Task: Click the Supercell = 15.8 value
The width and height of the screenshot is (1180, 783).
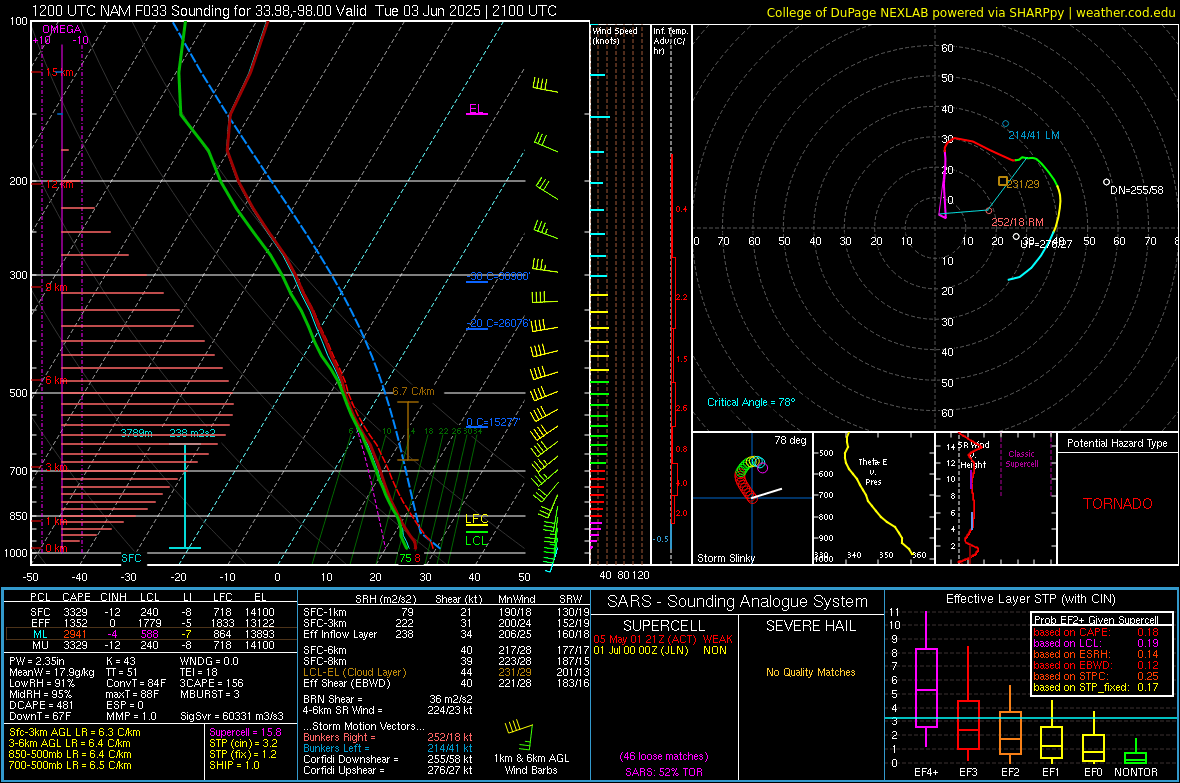Action: coord(245,732)
